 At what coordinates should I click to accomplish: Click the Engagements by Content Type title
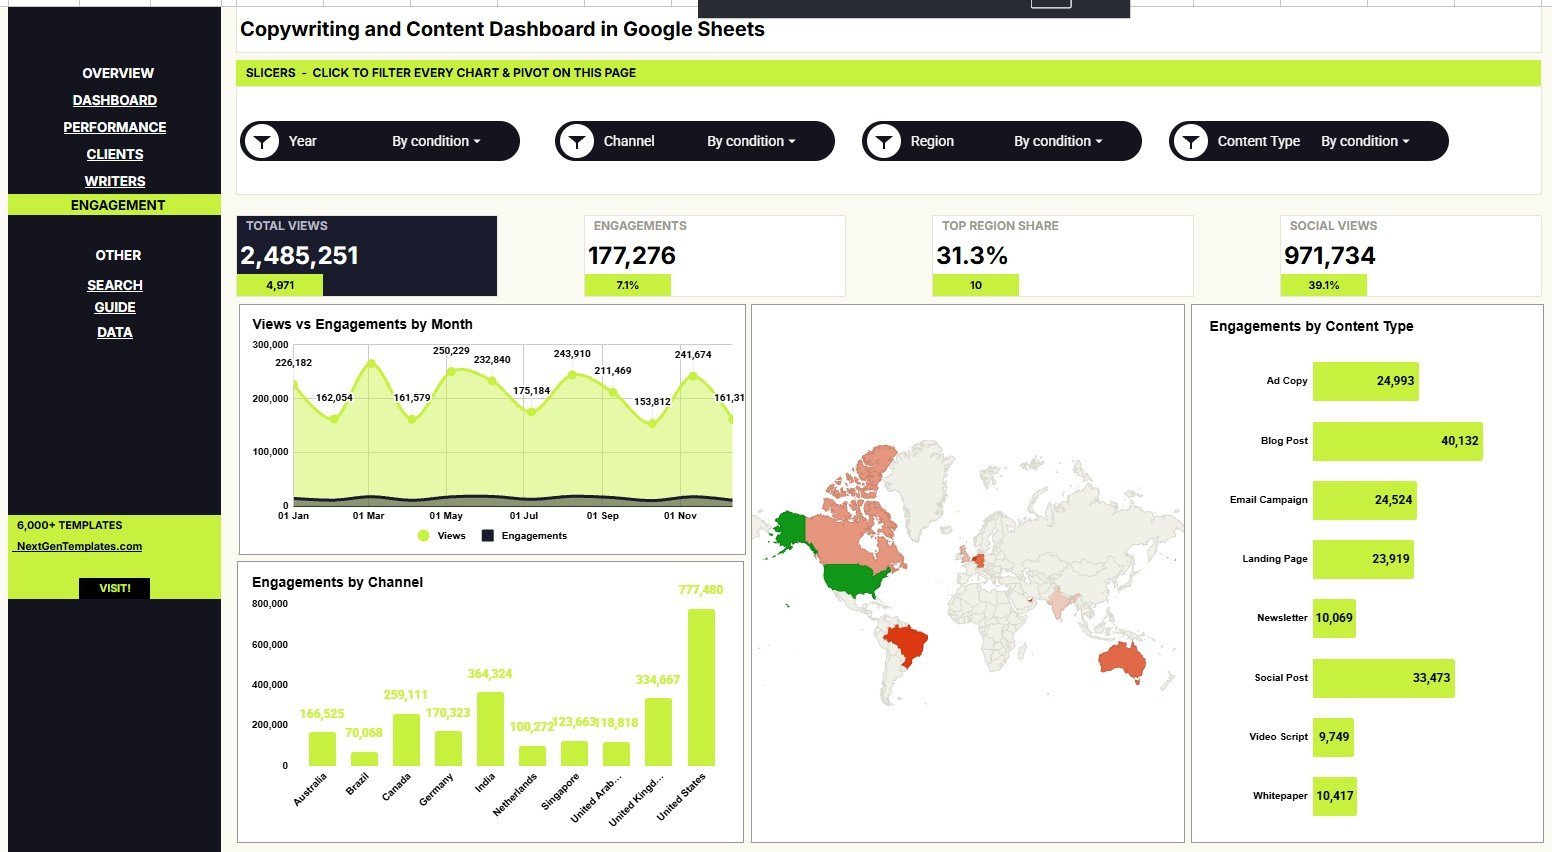tap(1311, 326)
